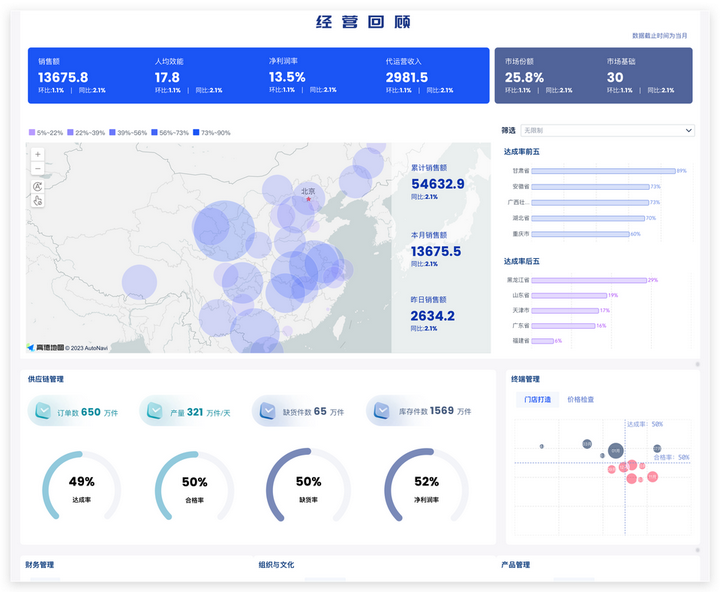Screen dimensions: 720x592
Task: Click the 山东省 19% bar
Action: pos(569,295)
